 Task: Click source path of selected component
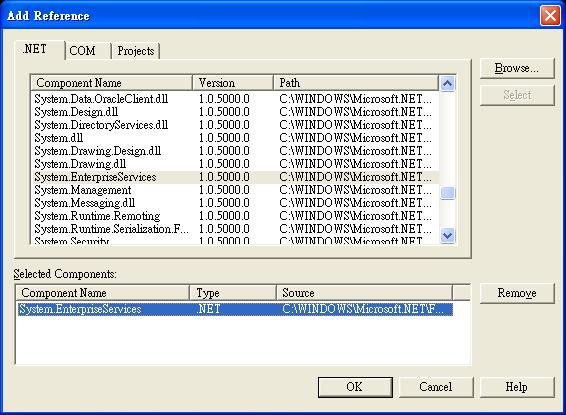click(363, 309)
